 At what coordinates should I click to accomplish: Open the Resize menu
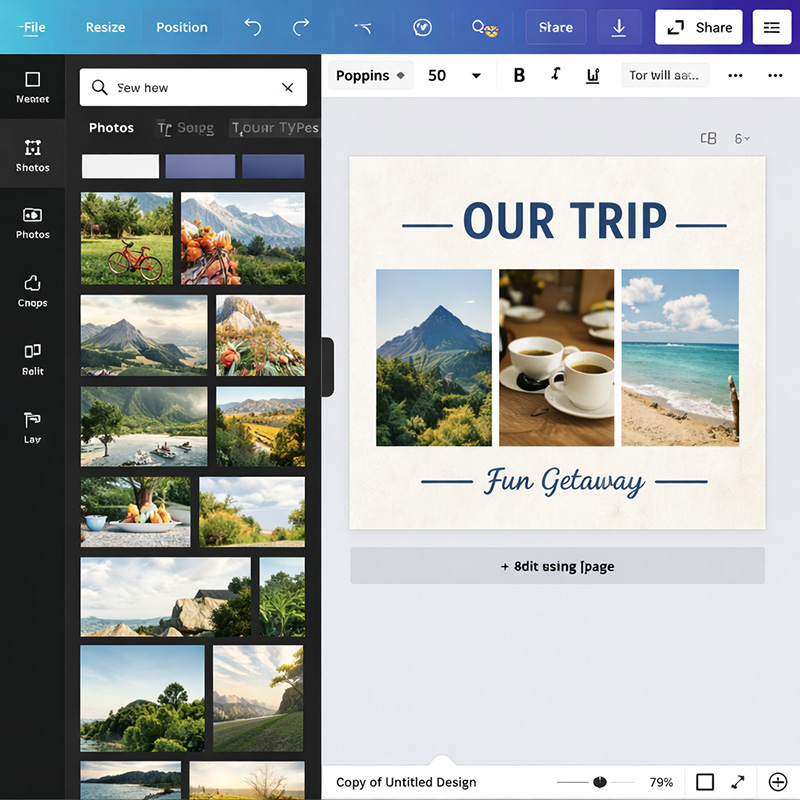point(105,27)
